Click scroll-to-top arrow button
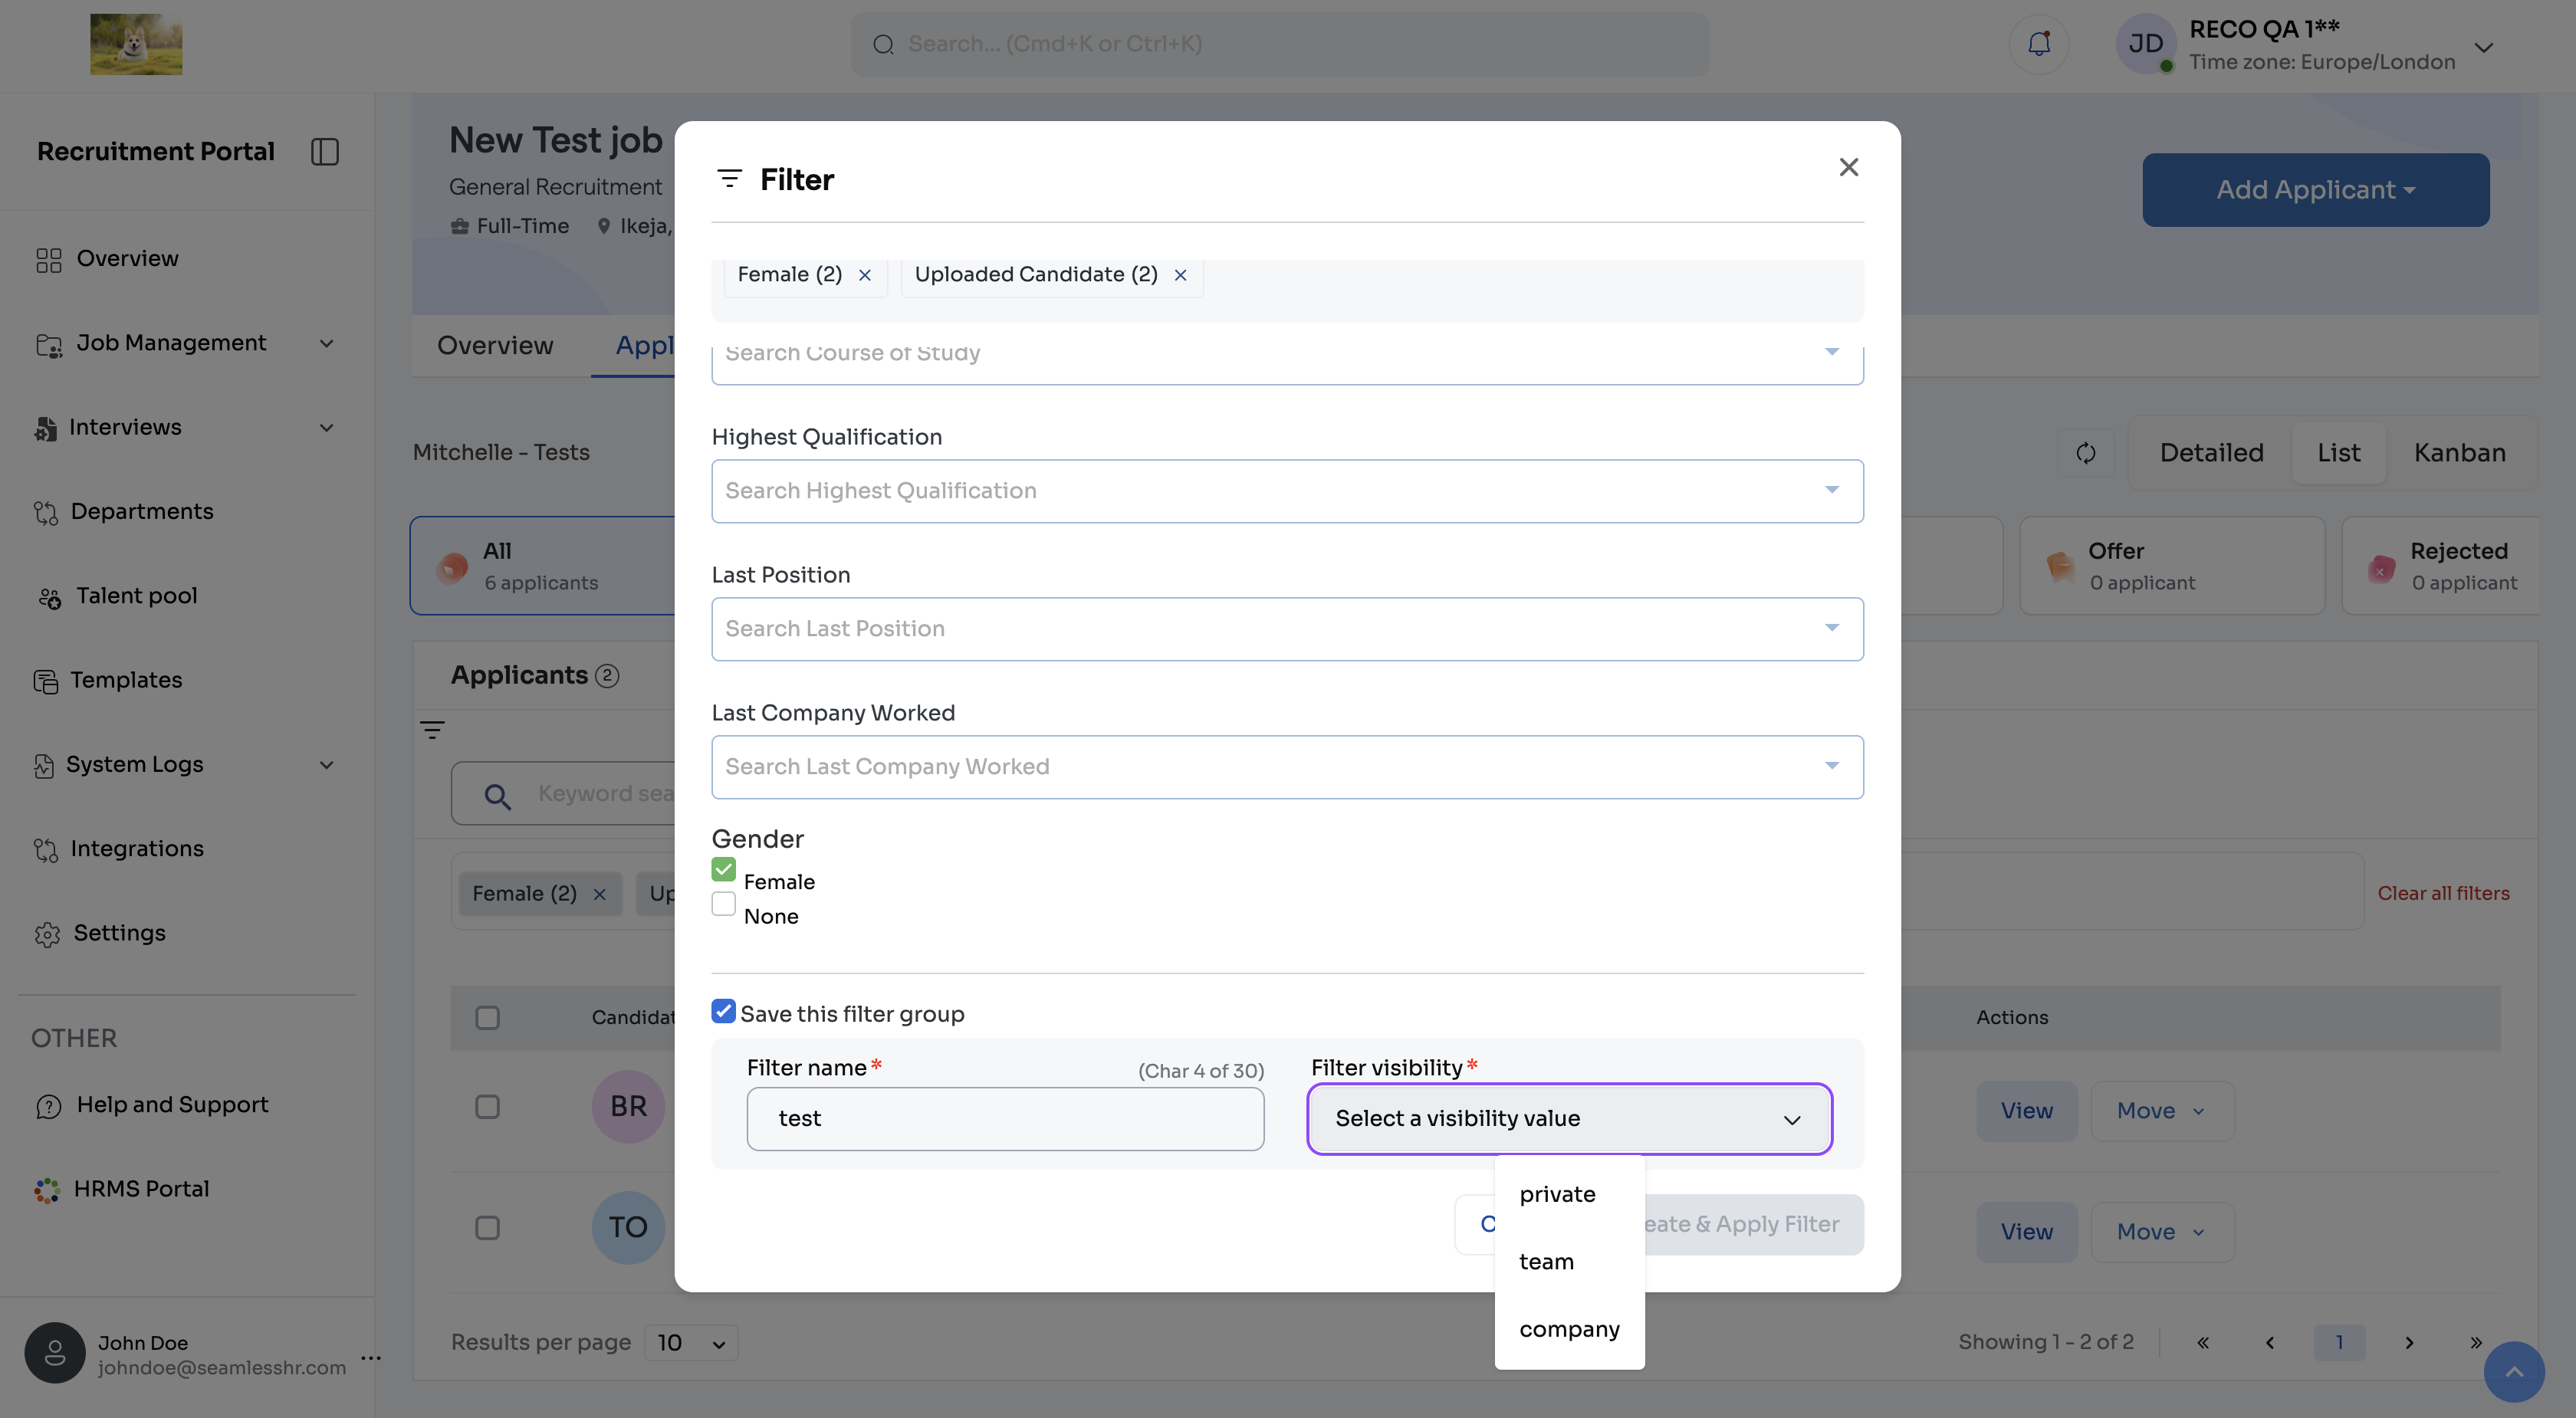2576x1418 pixels. [2514, 1371]
